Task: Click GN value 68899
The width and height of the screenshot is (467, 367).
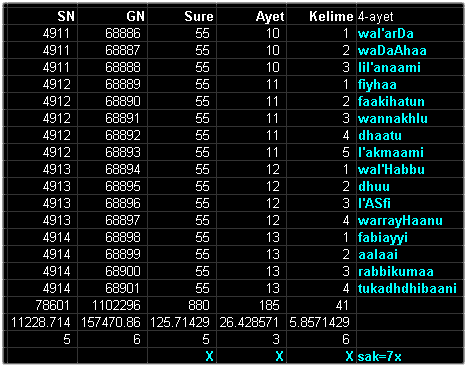Action: 123,254
